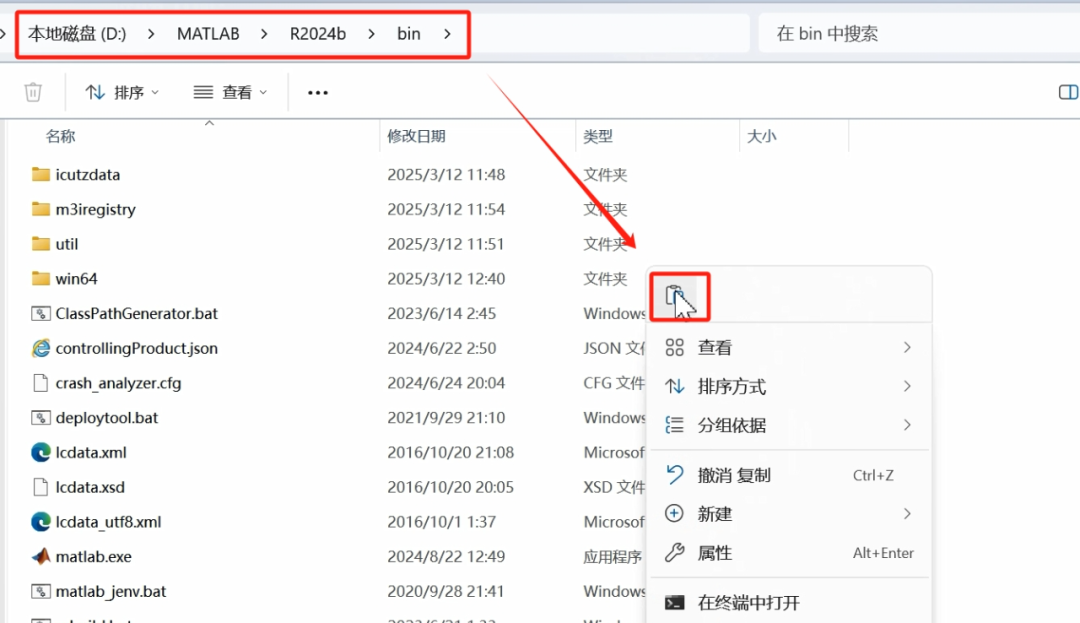The width and height of the screenshot is (1080, 623).
Task: Click the Edge icon of lcdata.xml
Action: tap(41, 452)
